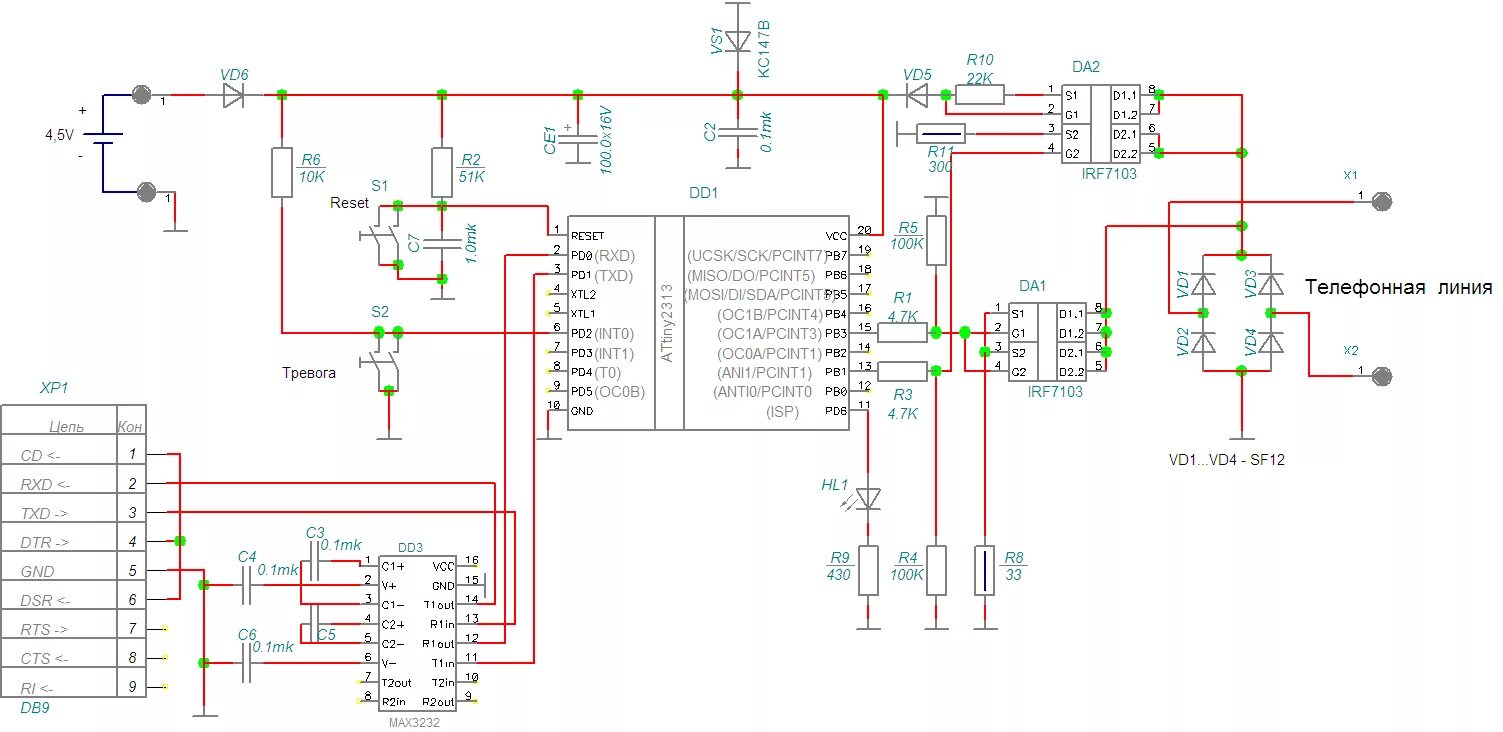Select the X1 line terminal
The width and height of the screenshot is (1503, 732).
pyautogui.click(x=1381, y=201)
